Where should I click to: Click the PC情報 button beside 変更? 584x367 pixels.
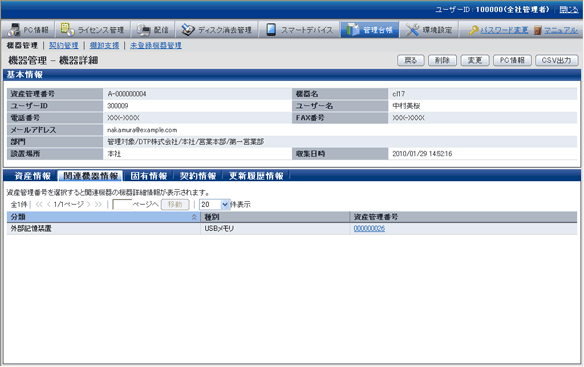pyautogui.click(x=512, y=60)
